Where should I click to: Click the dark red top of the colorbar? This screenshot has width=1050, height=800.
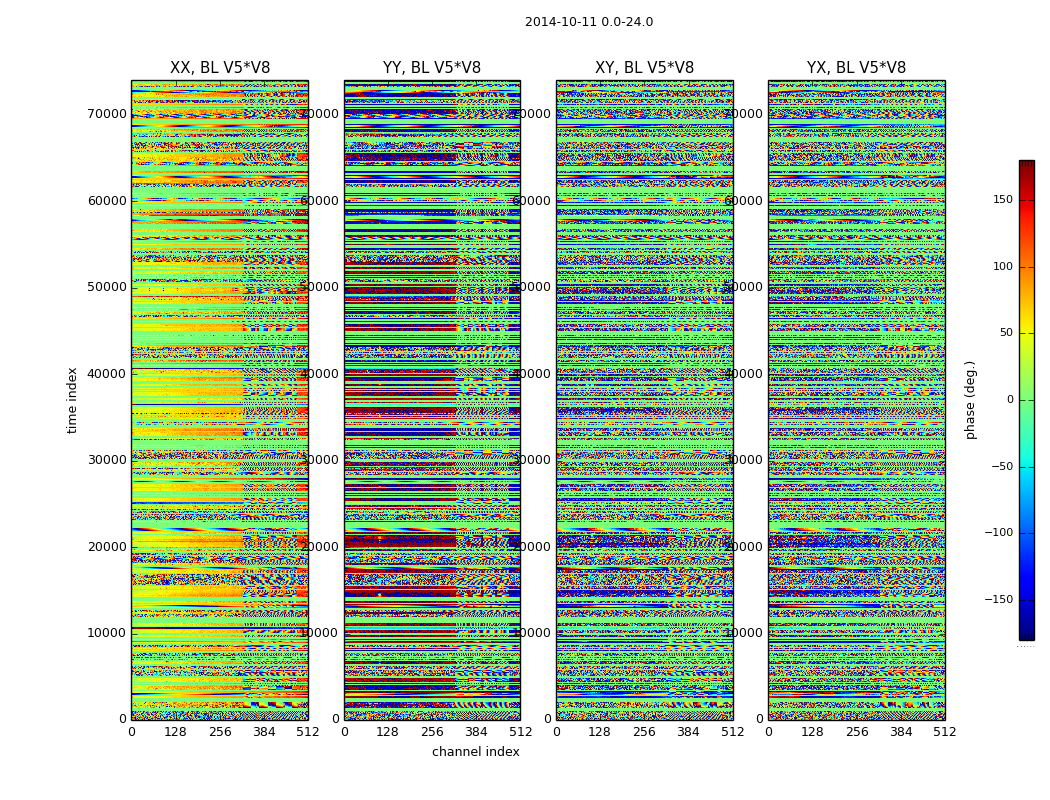pyautogui.click(x=1026, y=166)
